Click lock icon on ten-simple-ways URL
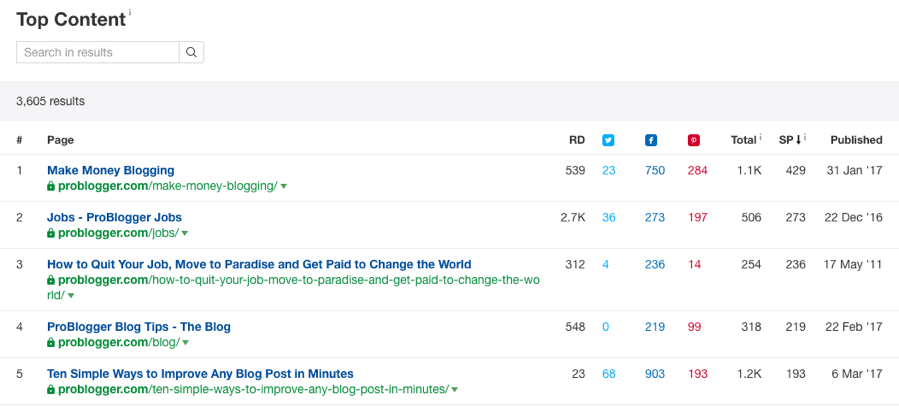Image resolution: width=899 pixels, height=407 pixels. tap(51, 390)
